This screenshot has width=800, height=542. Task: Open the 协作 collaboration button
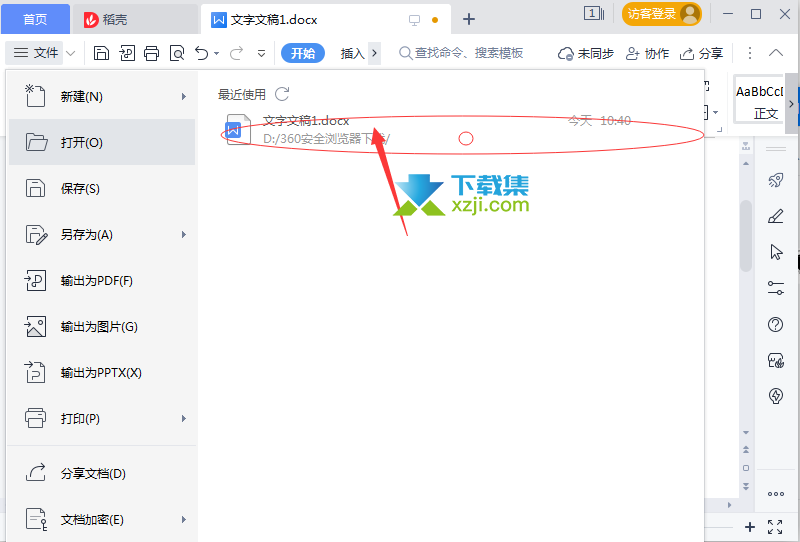click(647, 53)
